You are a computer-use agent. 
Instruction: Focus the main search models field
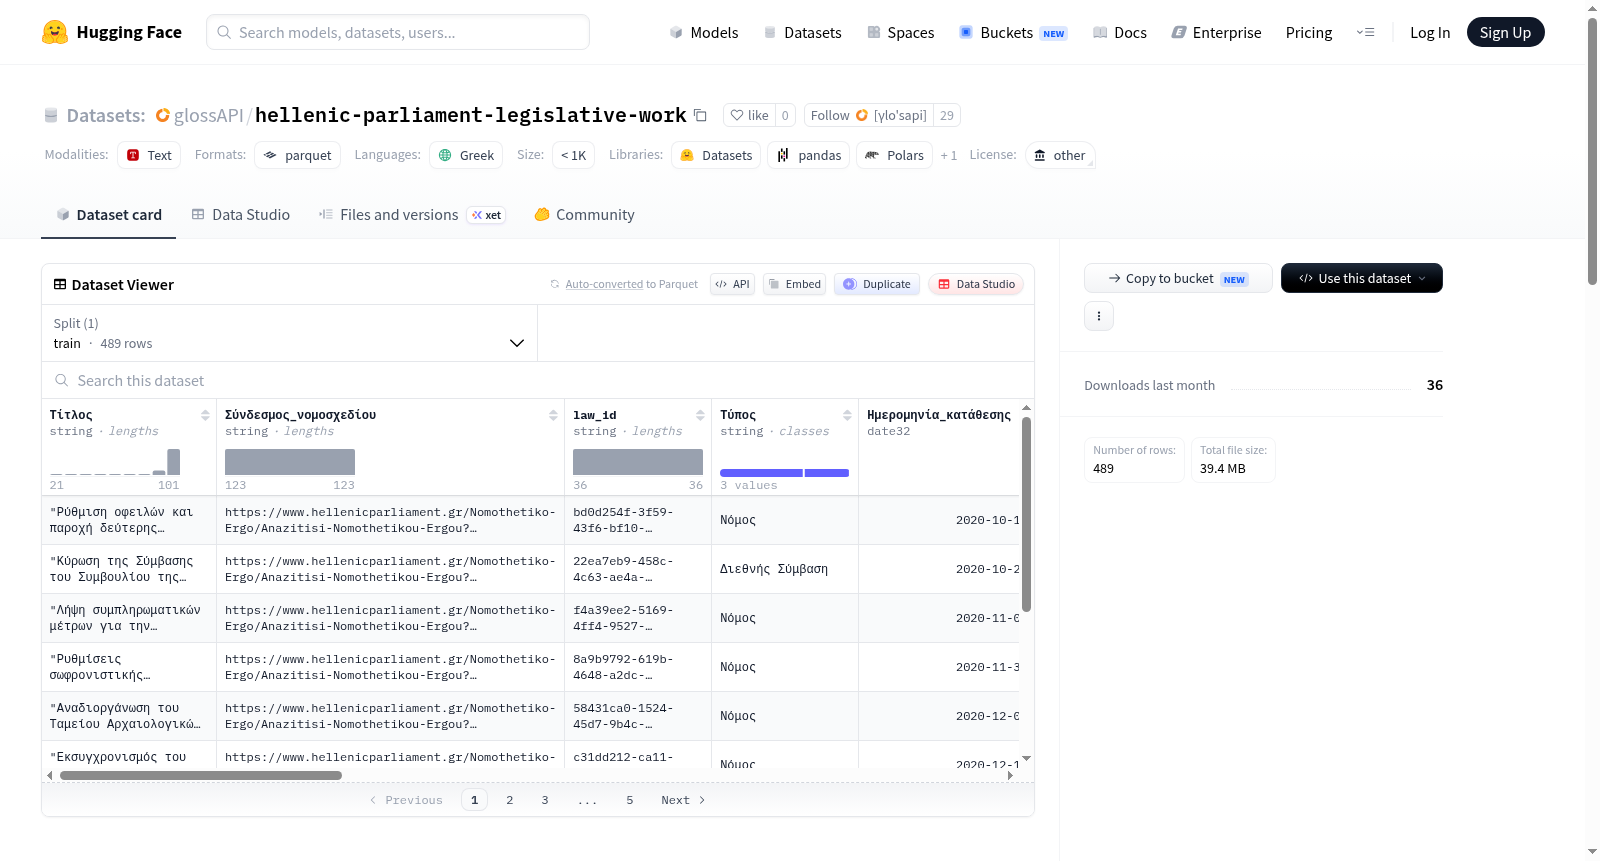398,32
